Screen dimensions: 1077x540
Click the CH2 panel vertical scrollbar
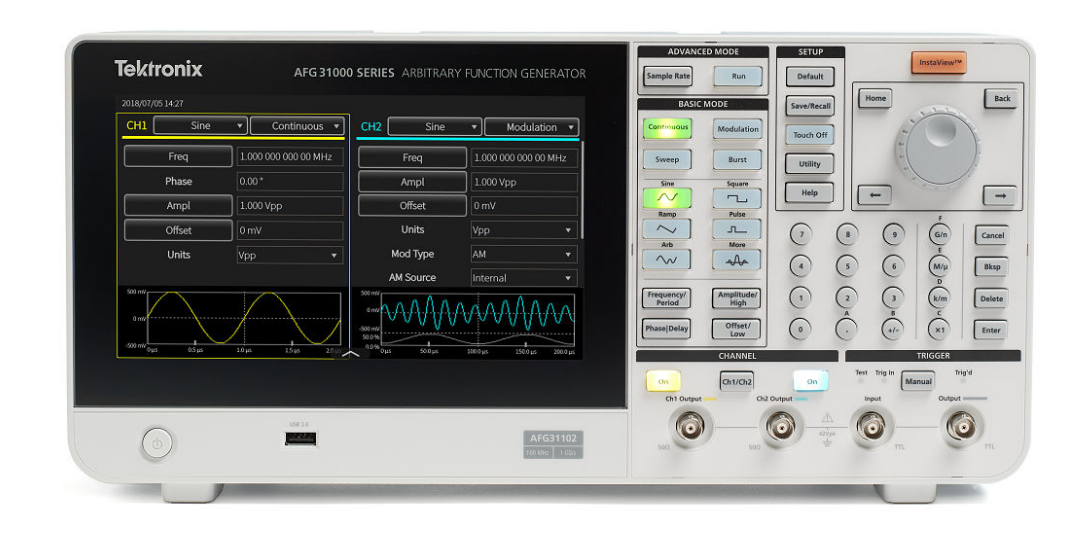[x=581, y=190]
